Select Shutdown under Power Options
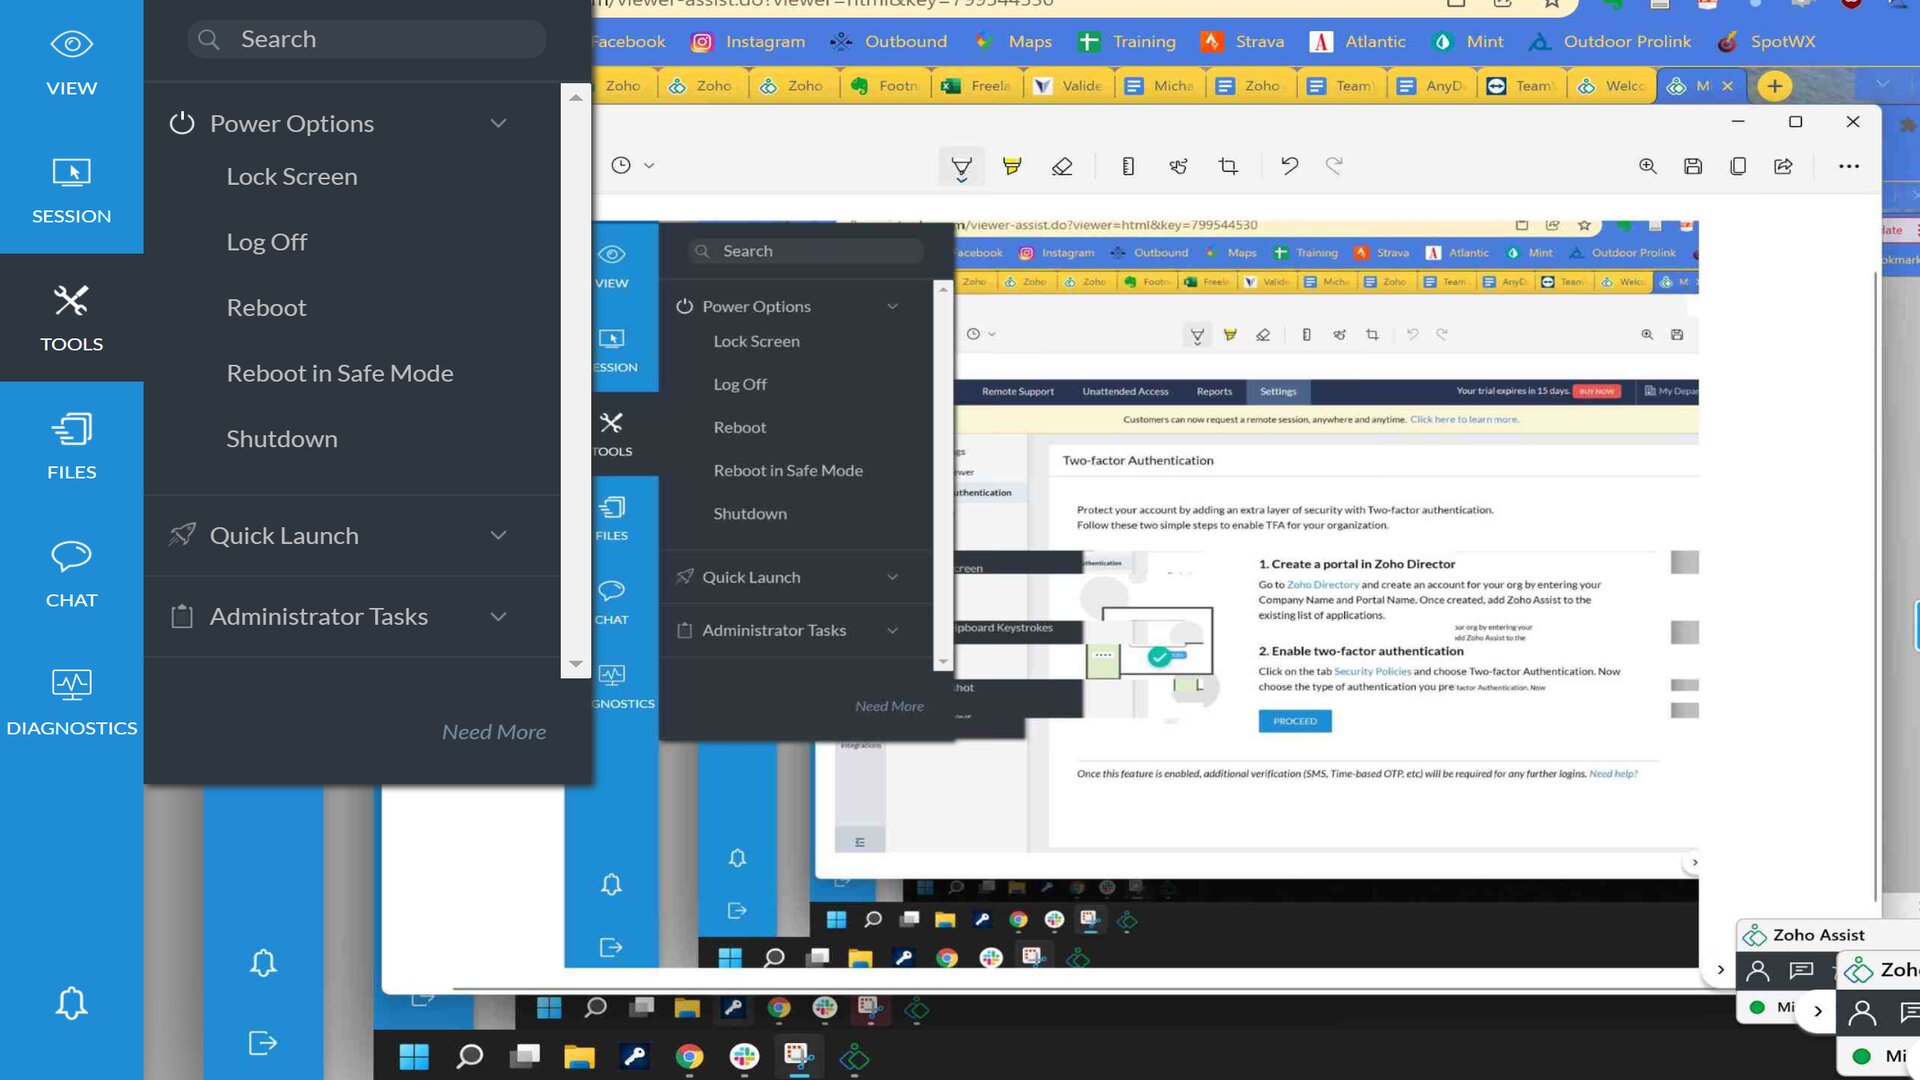This screenshot has width=1920, height=1080. coord(282,438)
